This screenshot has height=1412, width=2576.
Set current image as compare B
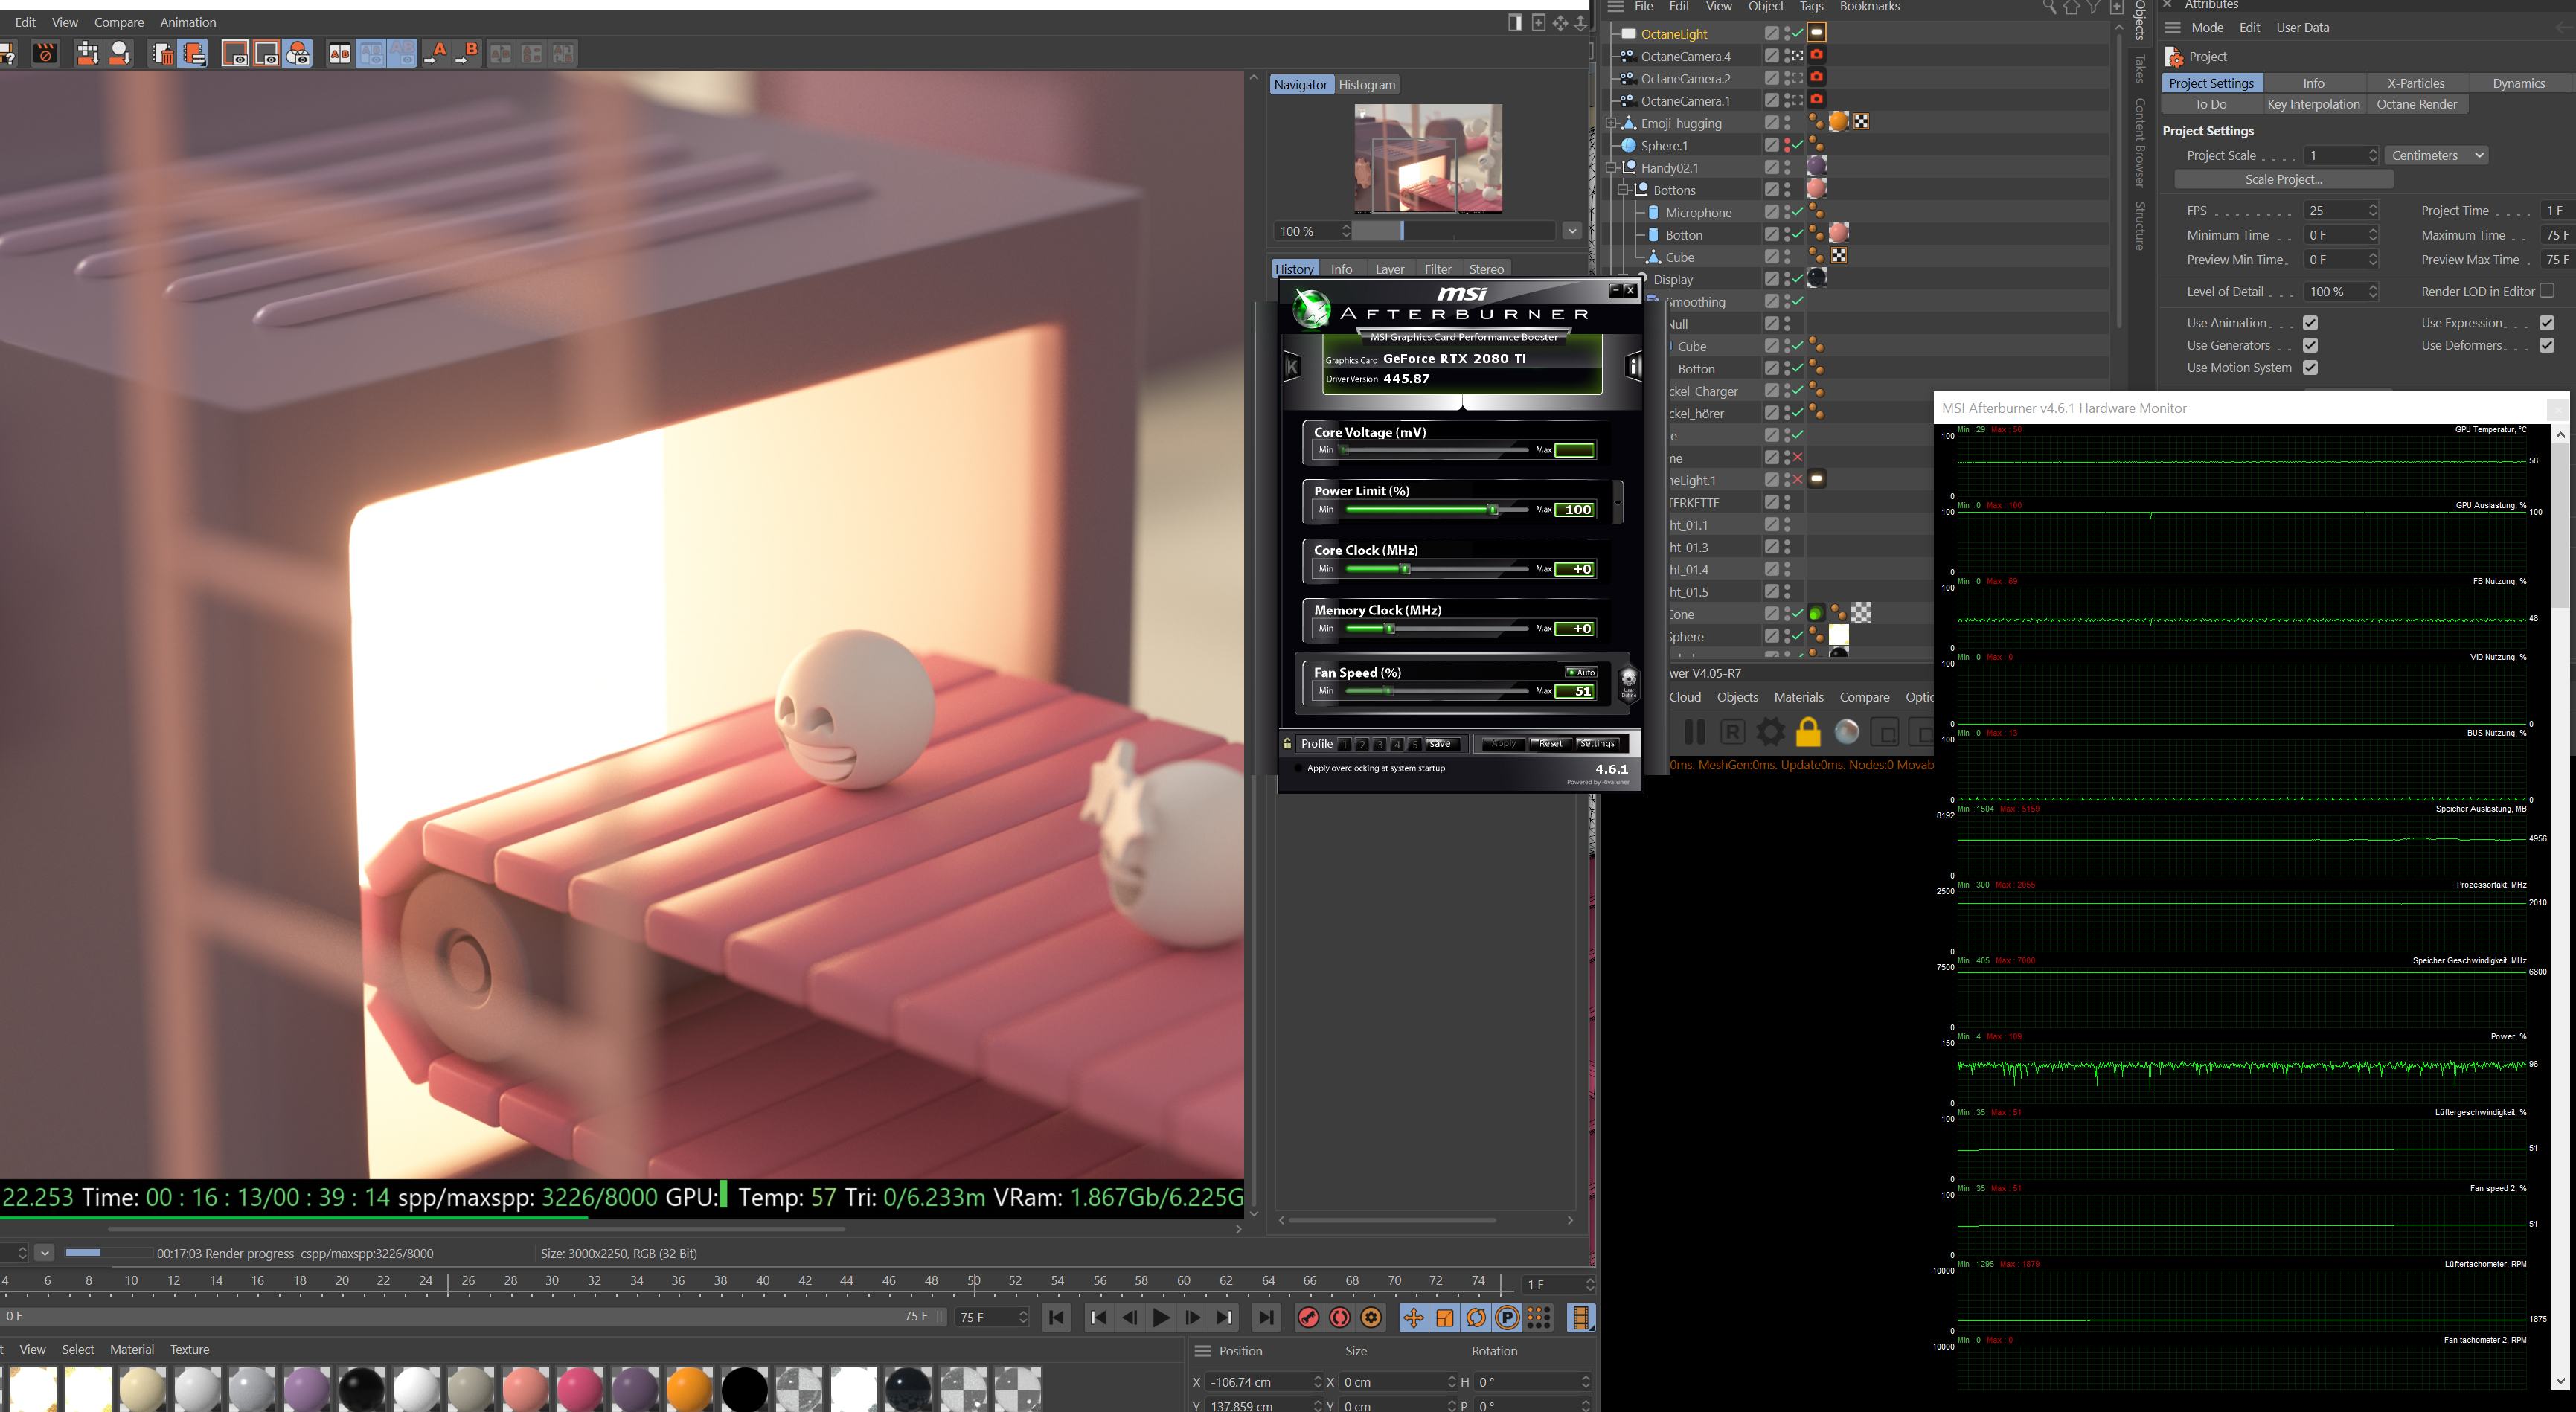click(x=468, y=54)
